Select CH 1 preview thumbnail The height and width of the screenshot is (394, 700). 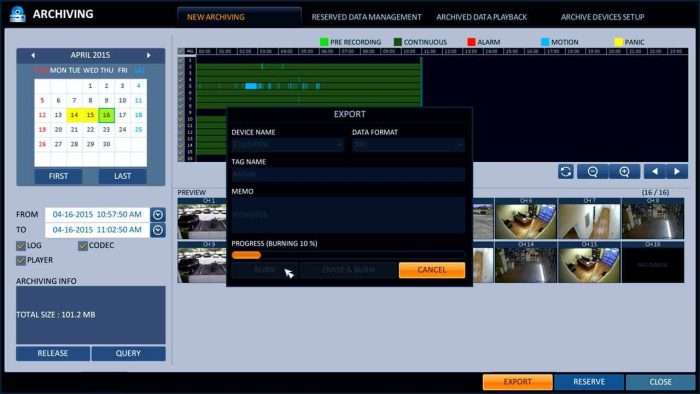(x=202, y=219)
